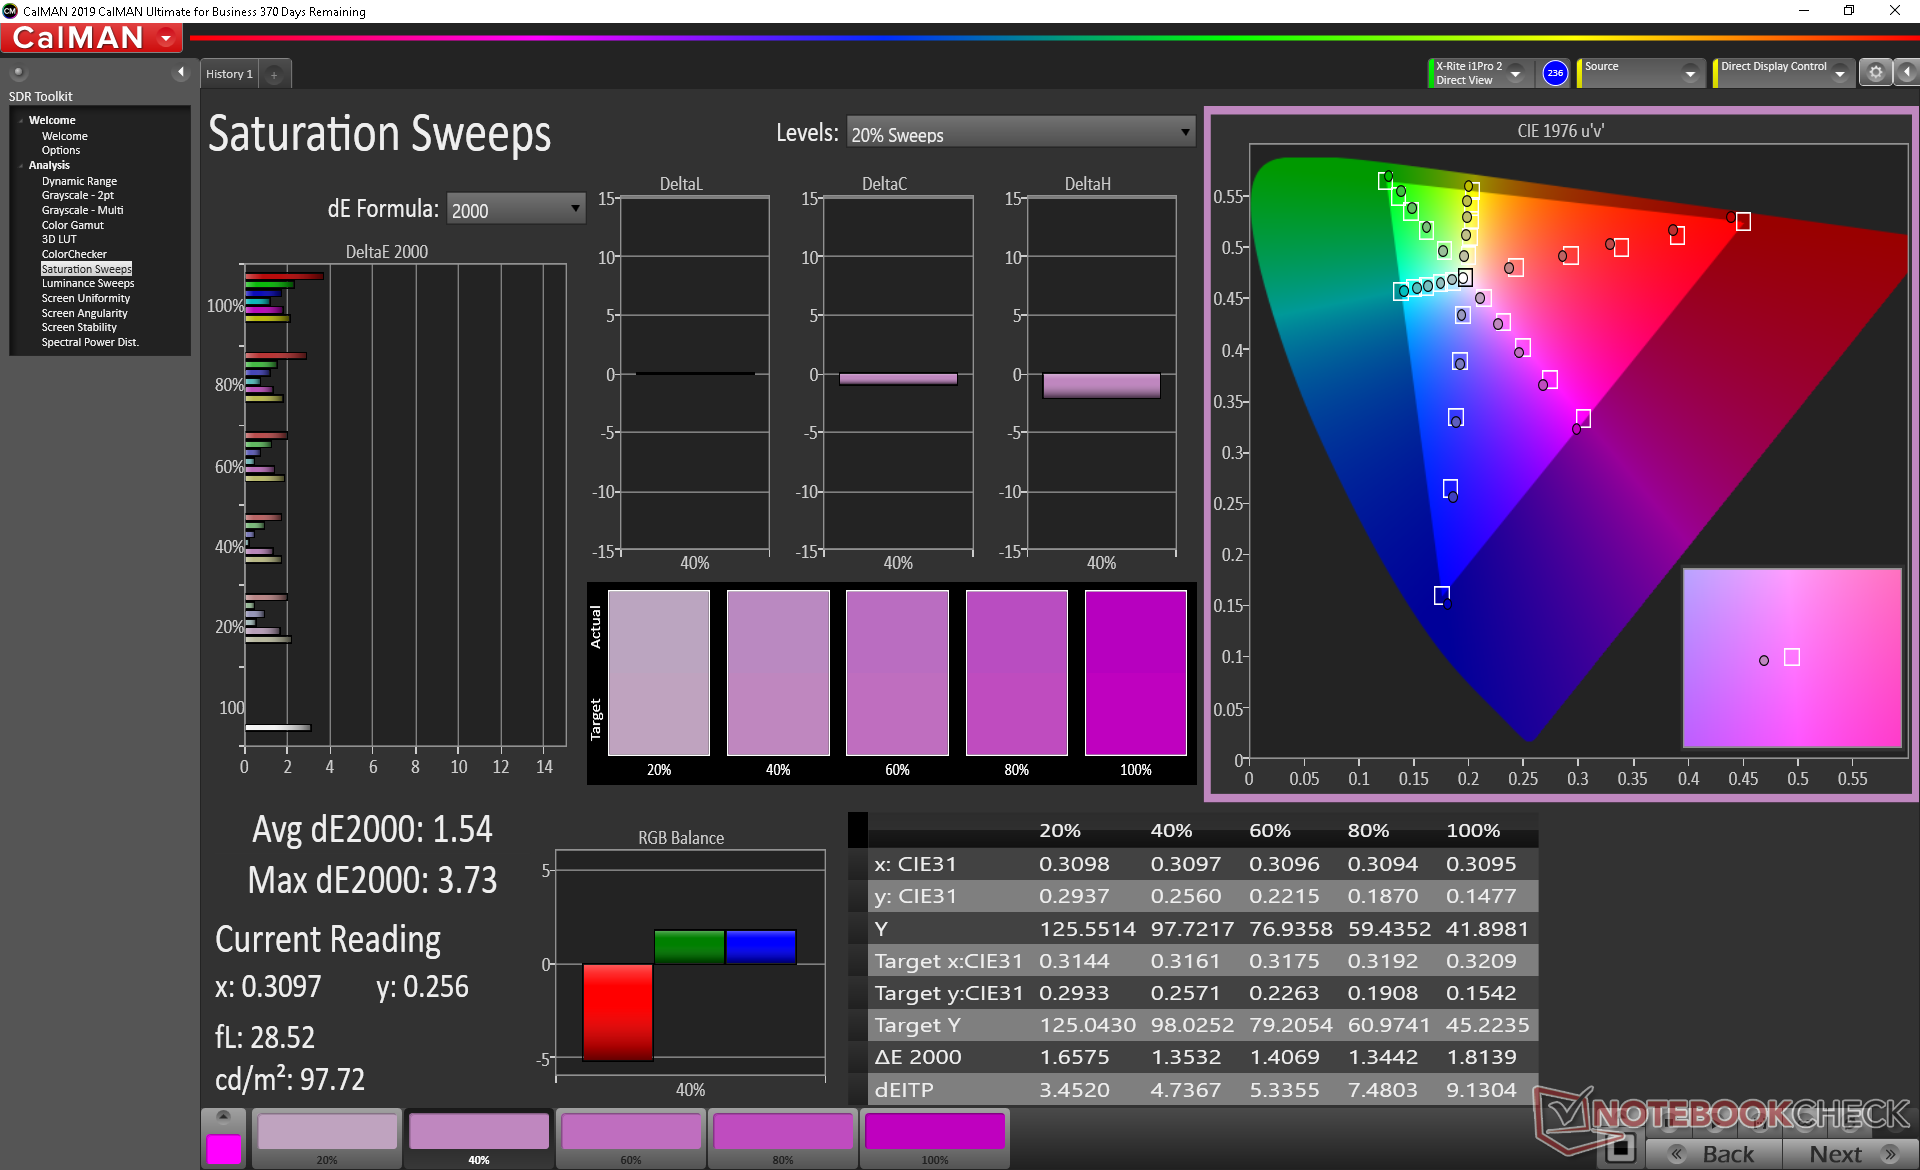This screenshot has height=1170, width=1920.
Task: Click the DeltaH chart bar
Action: (x=1101, y=386)
